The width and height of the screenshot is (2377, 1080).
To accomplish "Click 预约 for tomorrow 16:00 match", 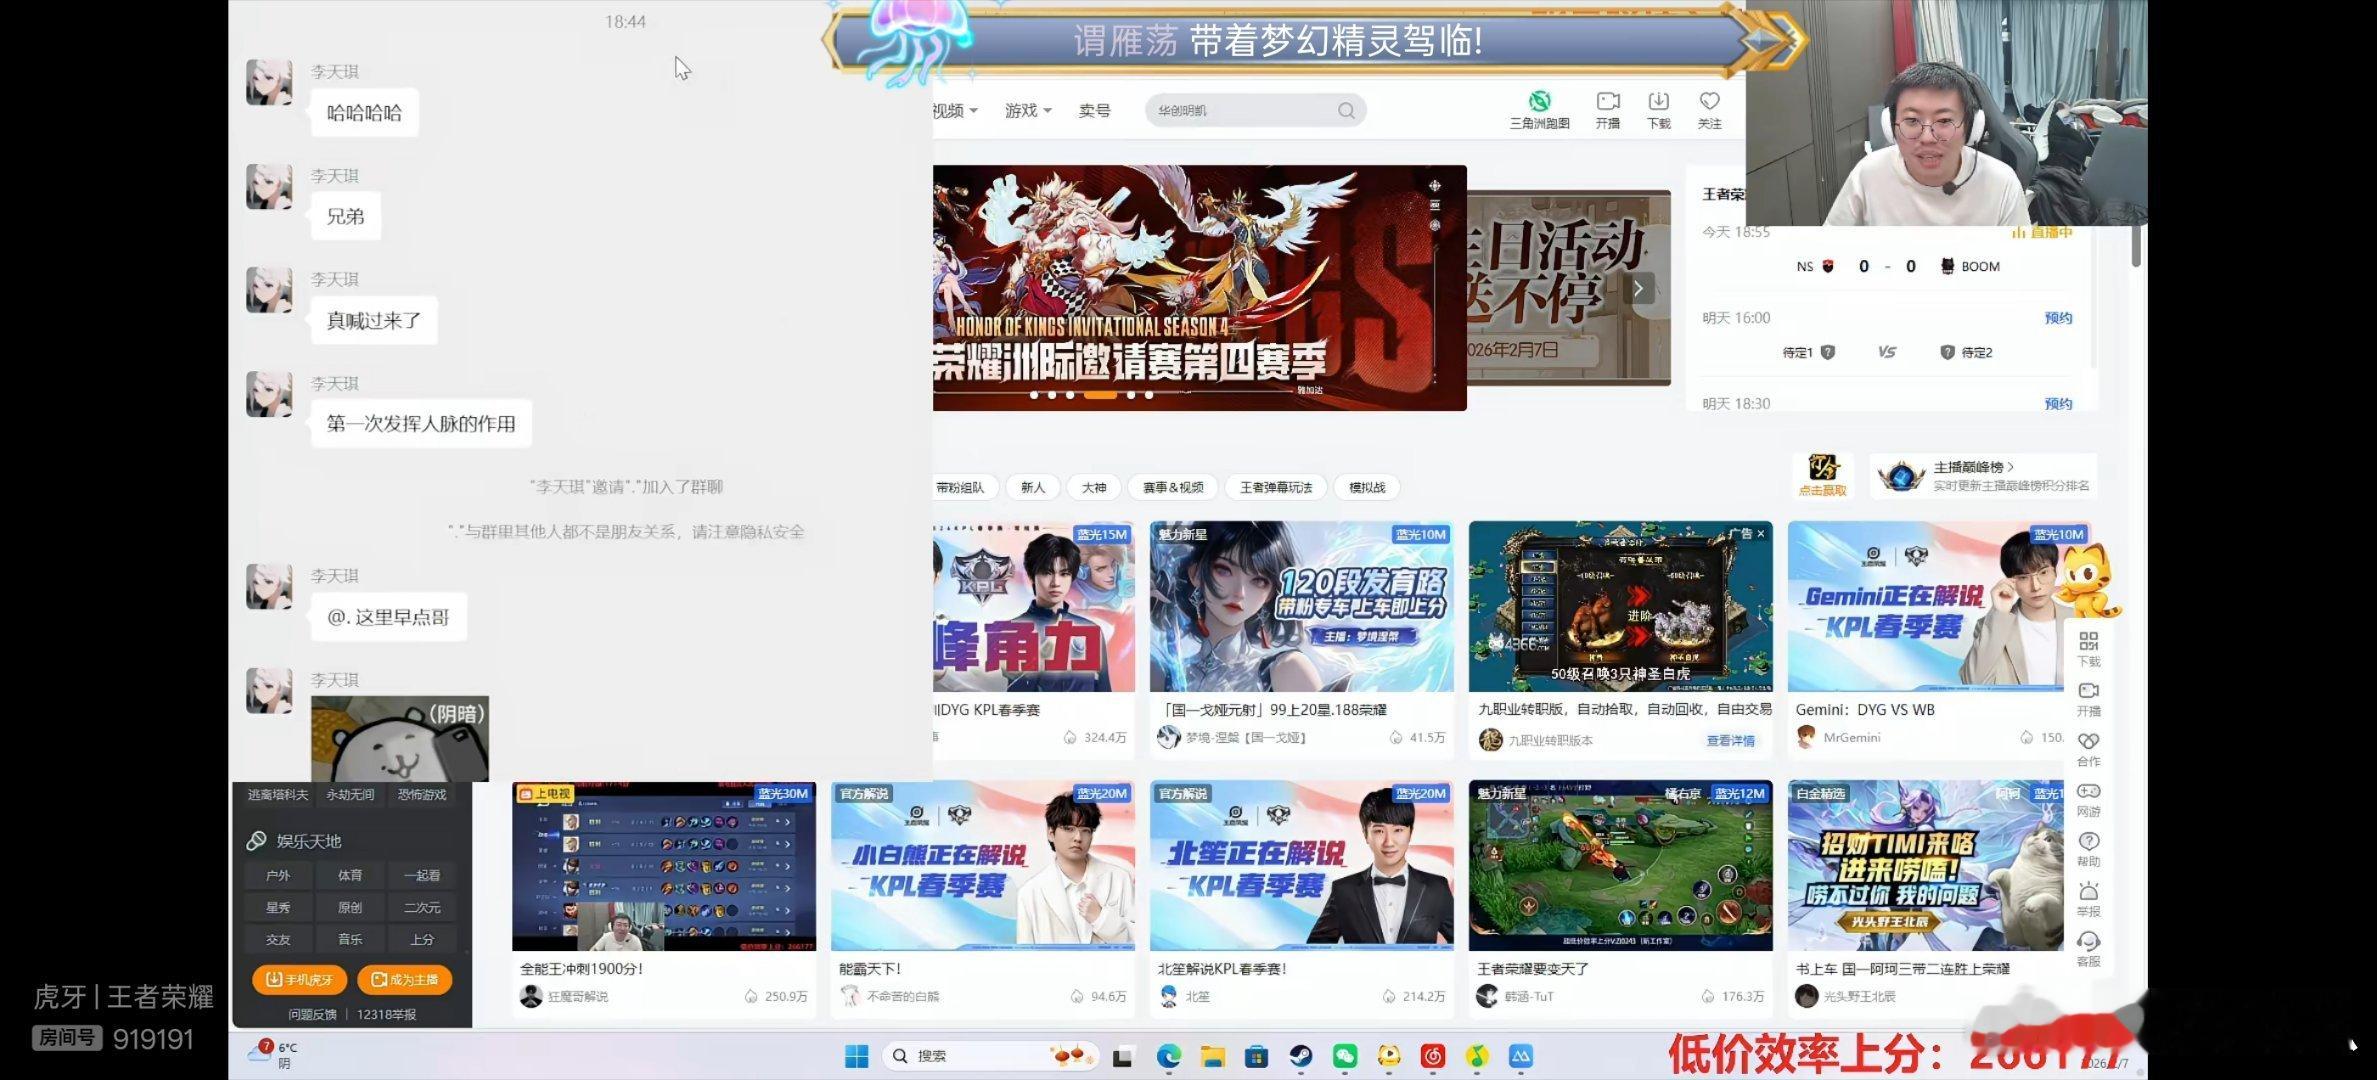I will [x=2057, y=318].
